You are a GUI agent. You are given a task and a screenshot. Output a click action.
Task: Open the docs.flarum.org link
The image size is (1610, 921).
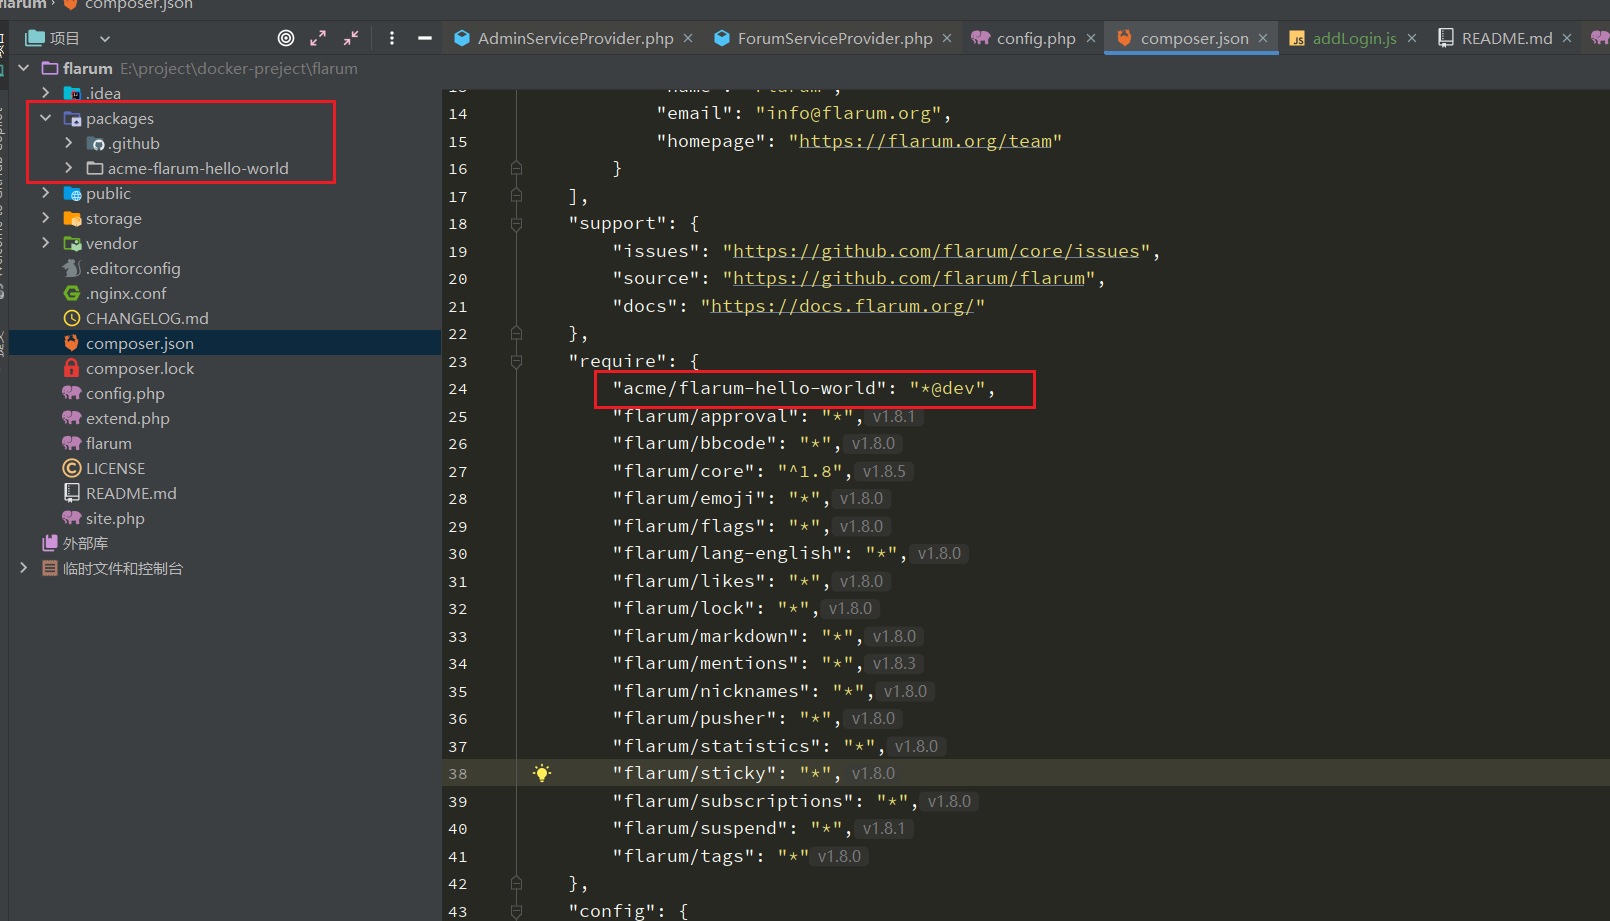pyautogui.click(x=842, y=306)
